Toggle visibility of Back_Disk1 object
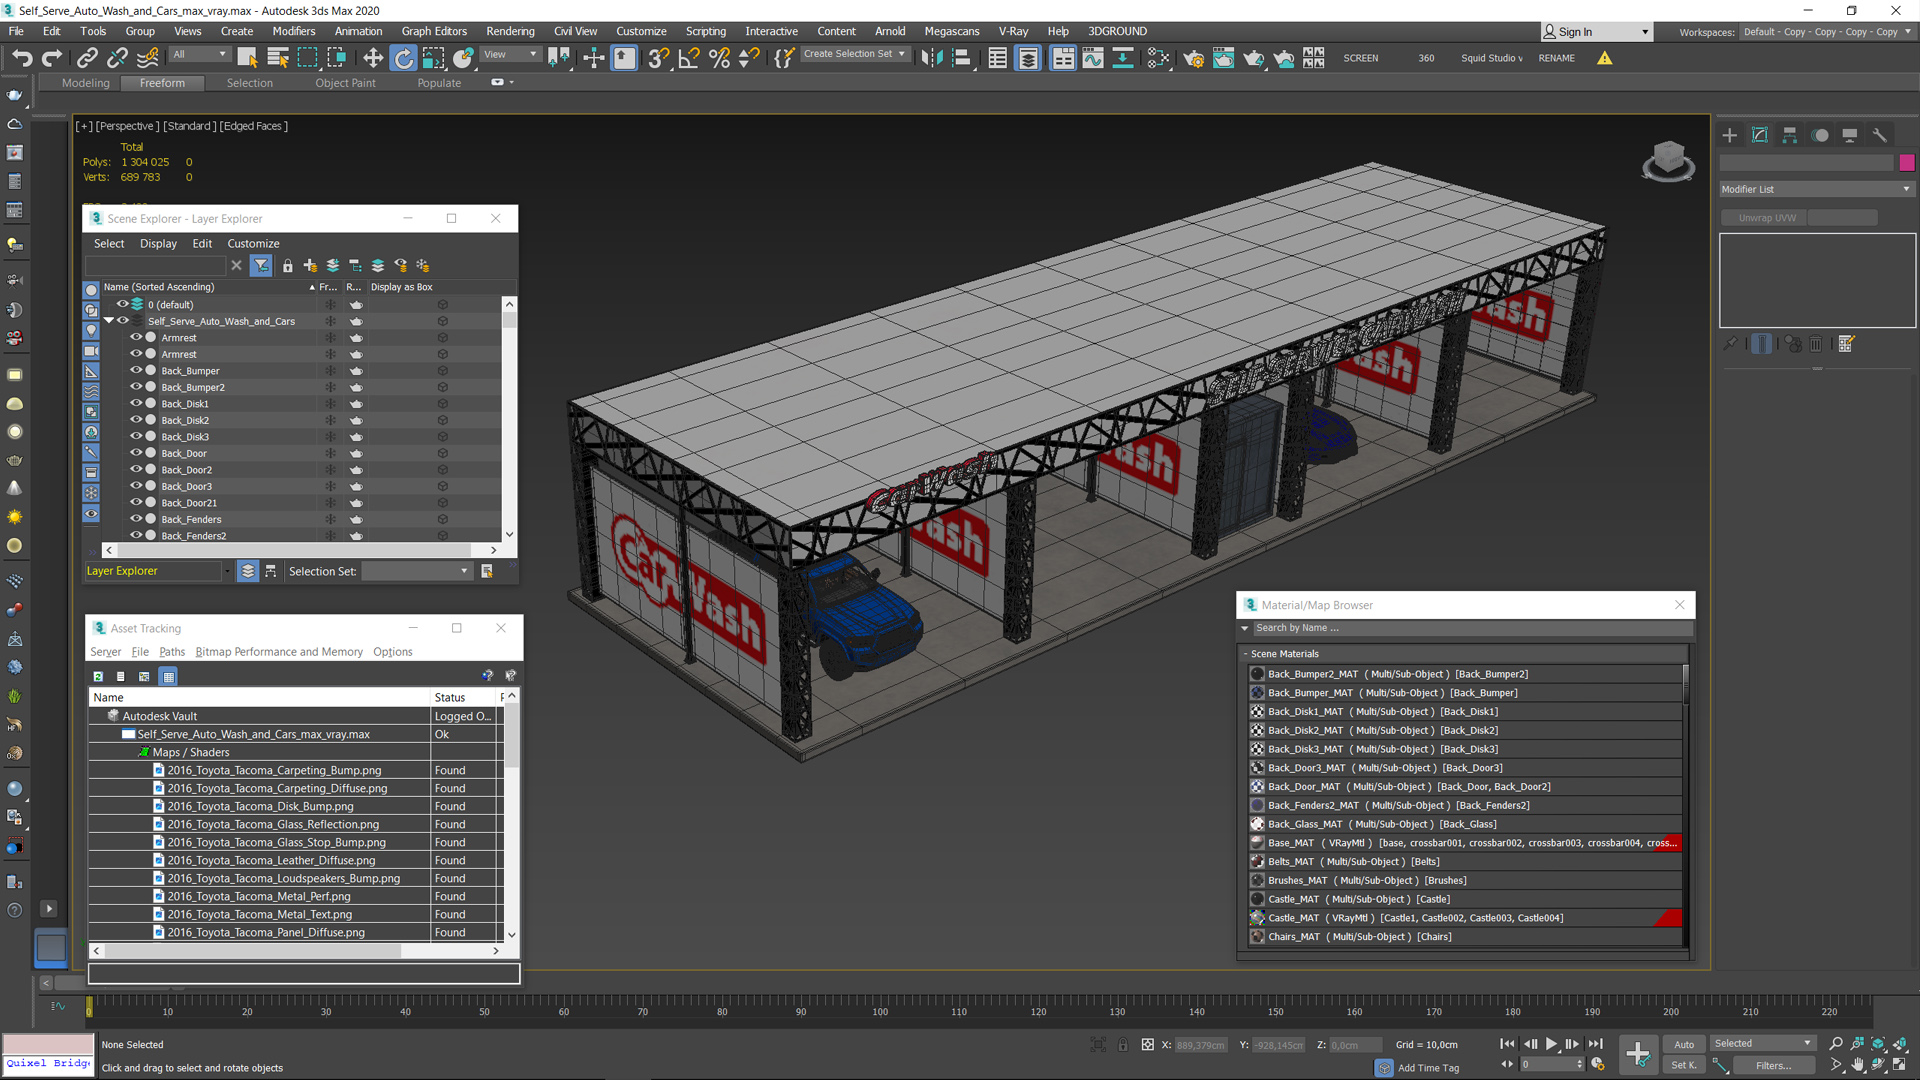This screenshot has width=1920, height=1080. click(136, 403)
